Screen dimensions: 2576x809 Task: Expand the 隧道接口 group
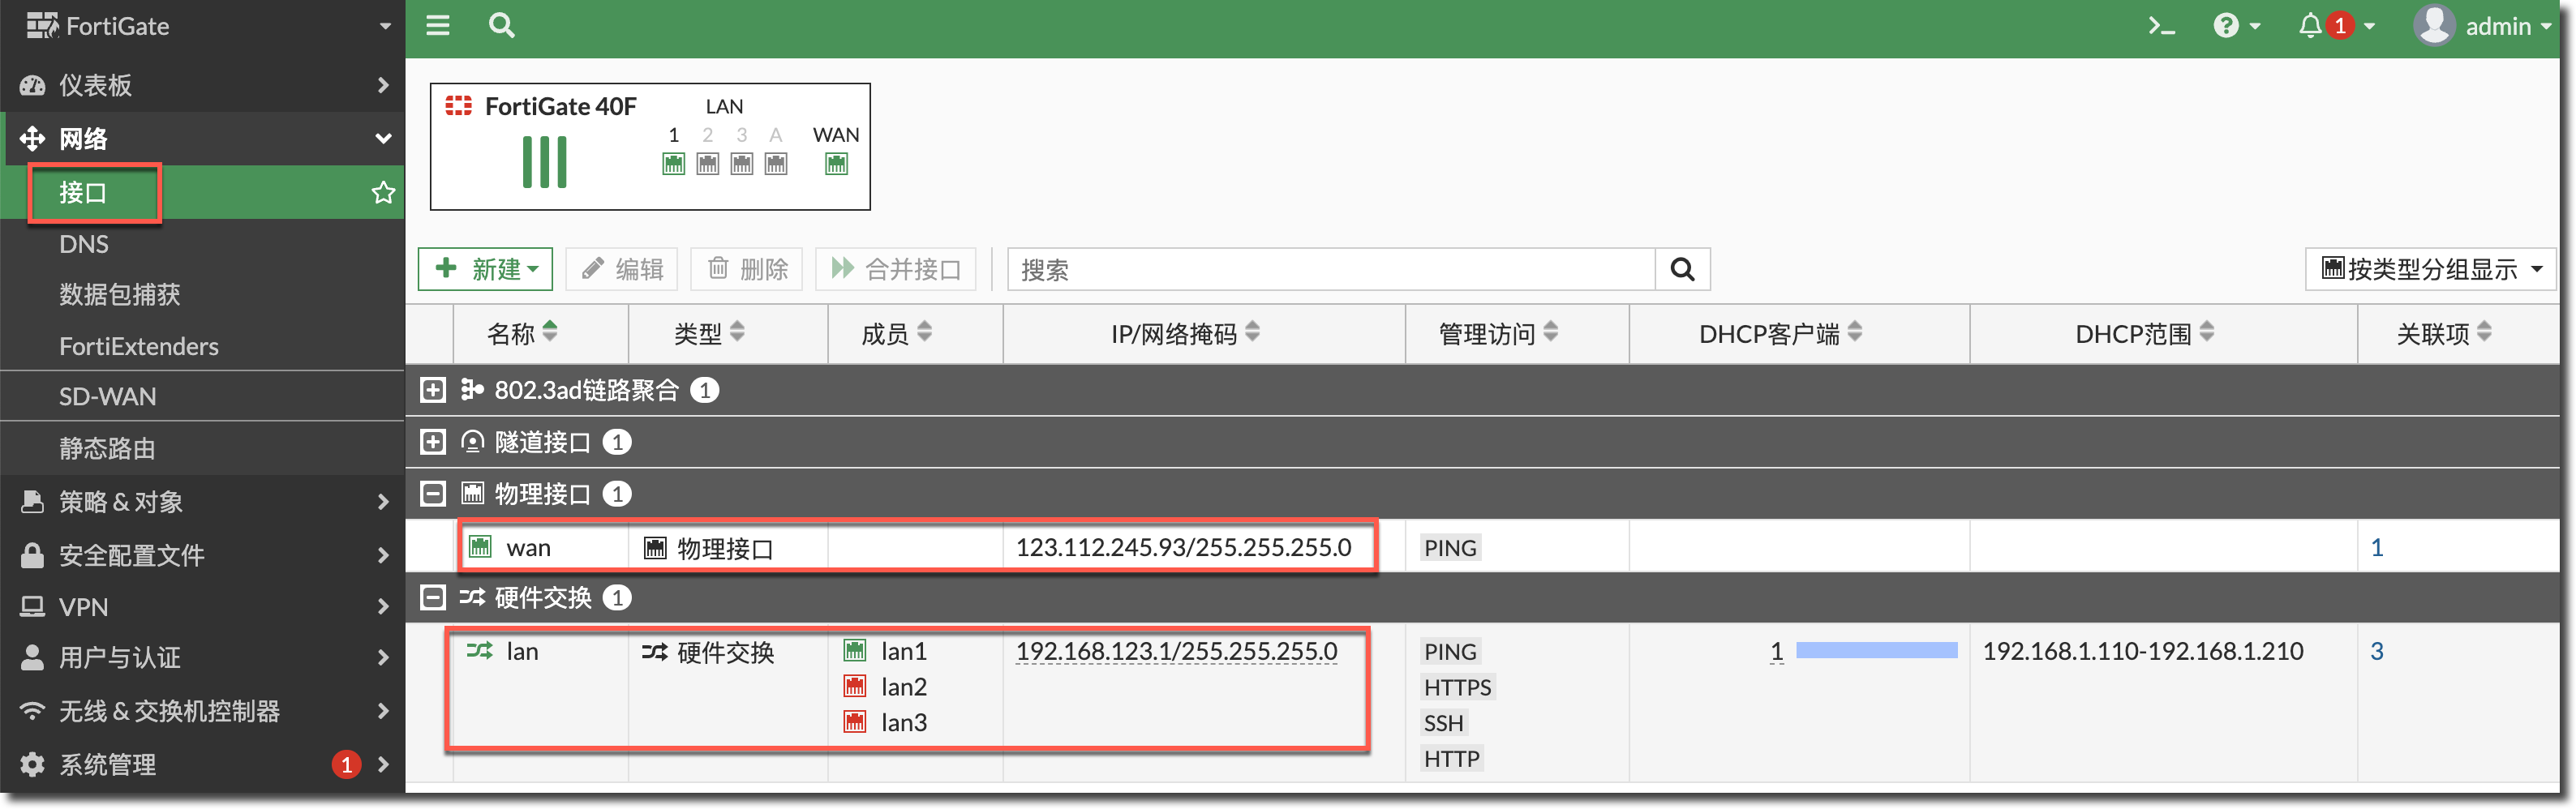coord(433,442)
